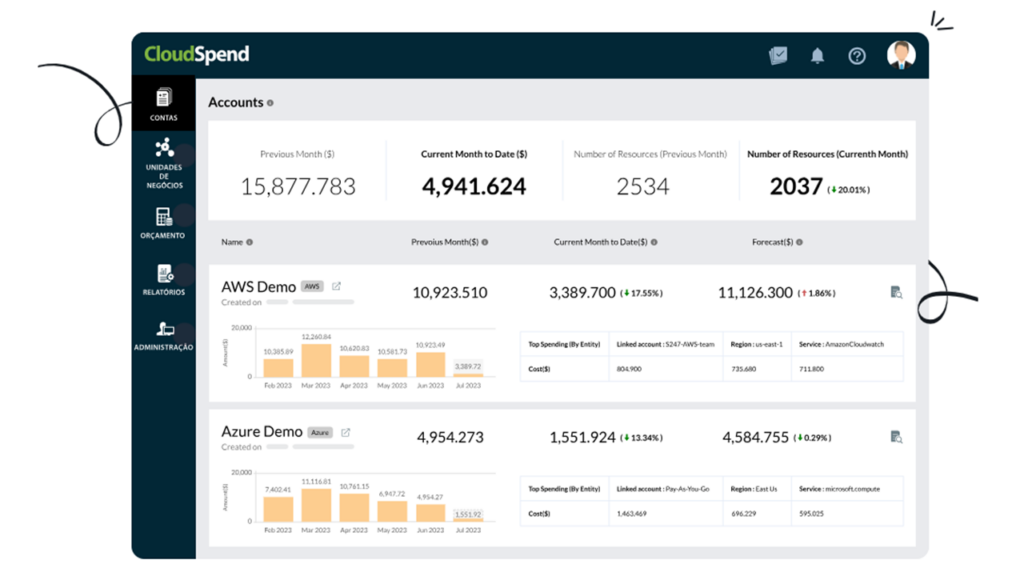The height and width of the screenshot is (576, 1024).
Task: Open the Orçamento sidebar section
Action: tap(163, 223)
